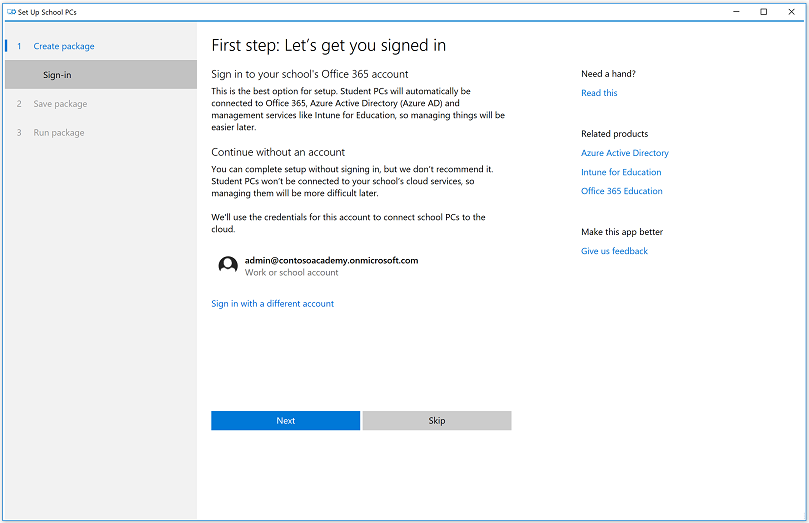Click the Next button
The image size is (809, 523).
285,420
